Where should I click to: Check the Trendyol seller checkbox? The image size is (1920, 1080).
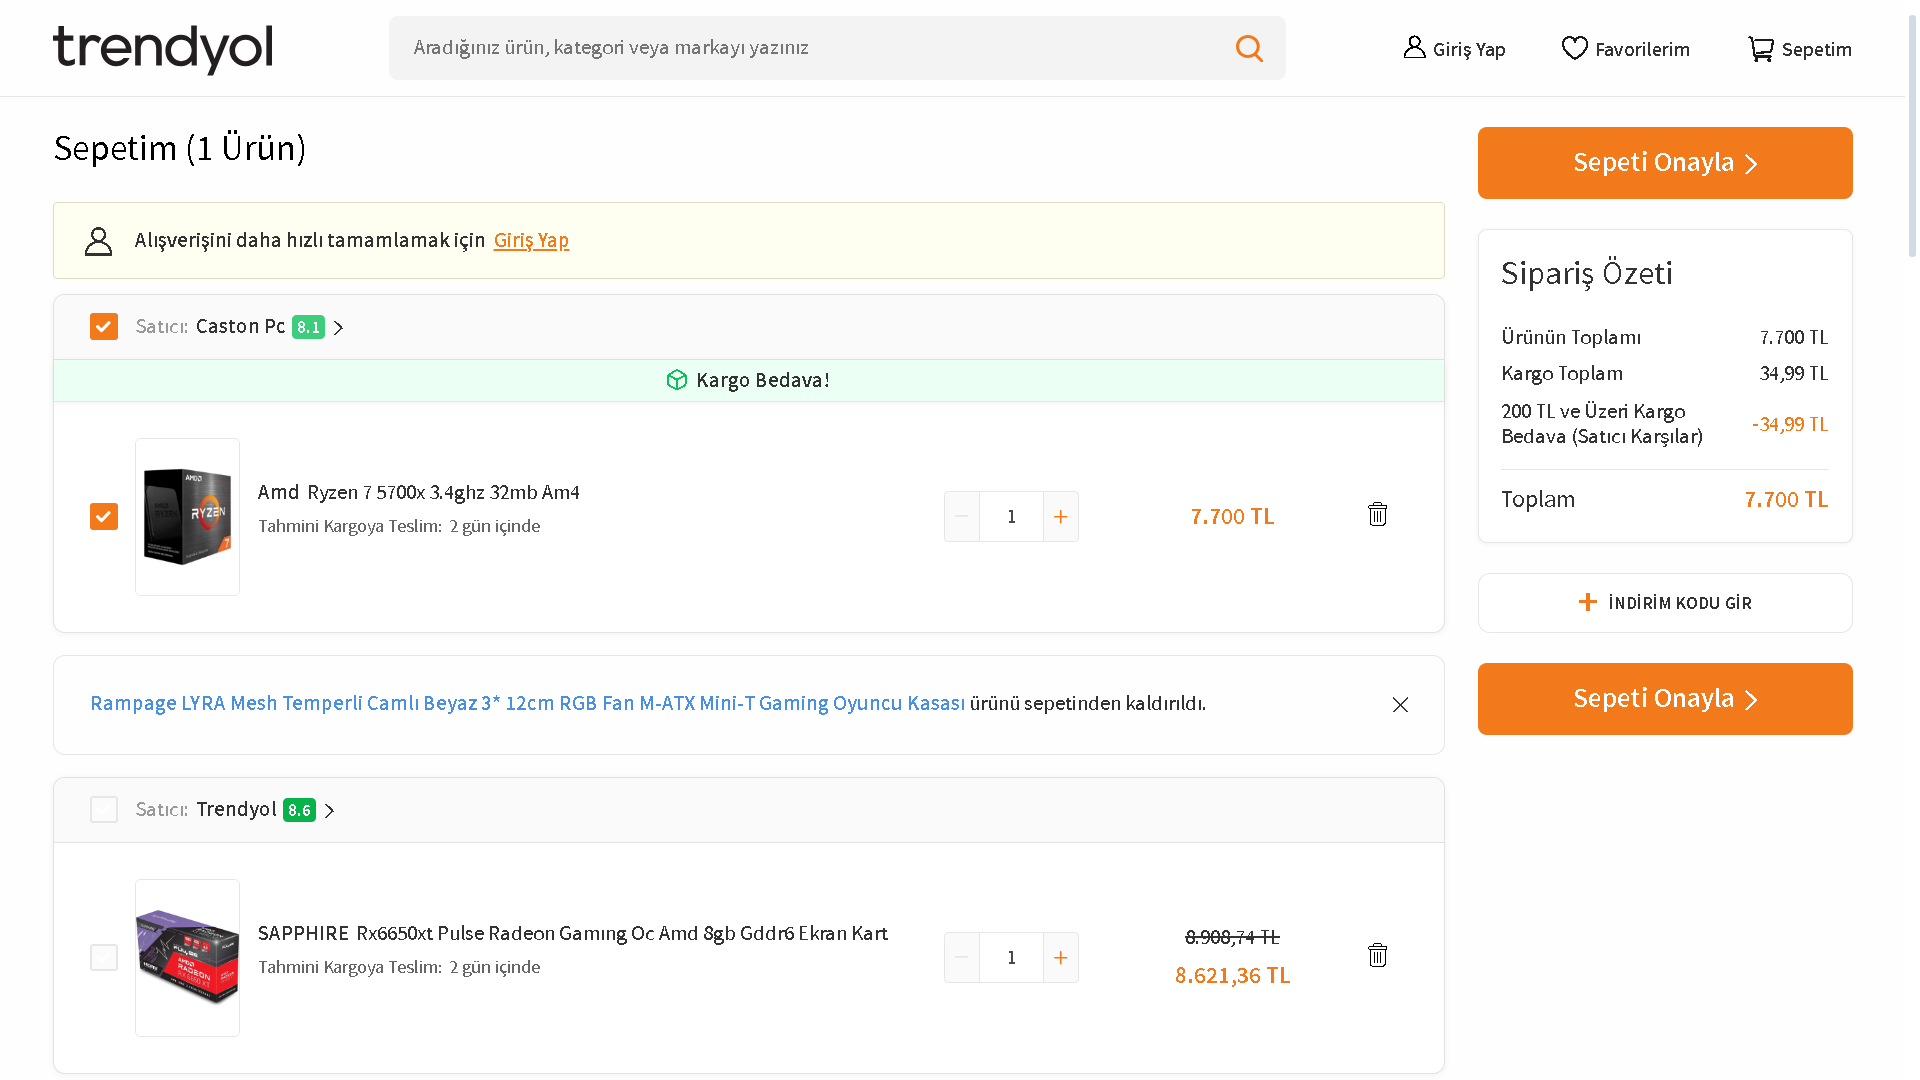click(104, 810)
